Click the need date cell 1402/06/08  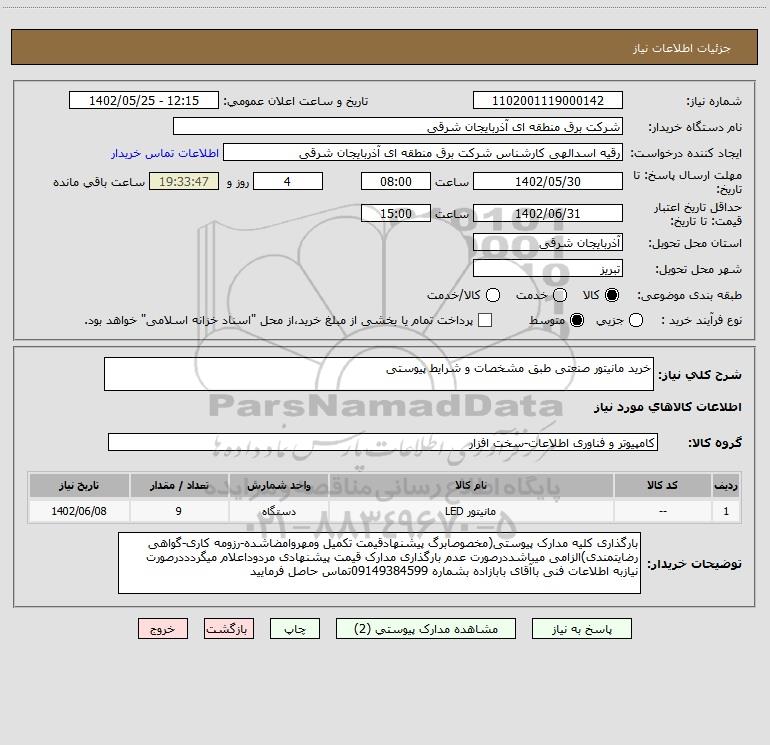(x=79, y=511)
